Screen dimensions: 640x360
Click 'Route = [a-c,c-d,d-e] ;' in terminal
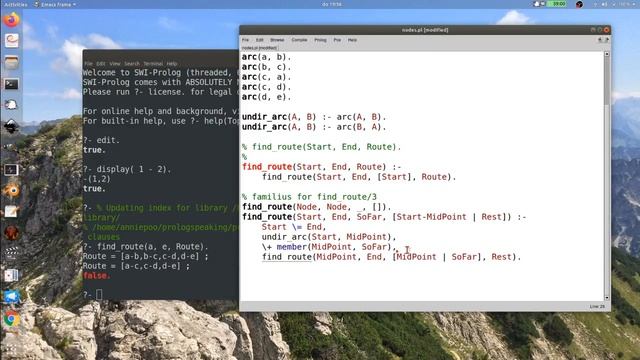tap(136, 266)
